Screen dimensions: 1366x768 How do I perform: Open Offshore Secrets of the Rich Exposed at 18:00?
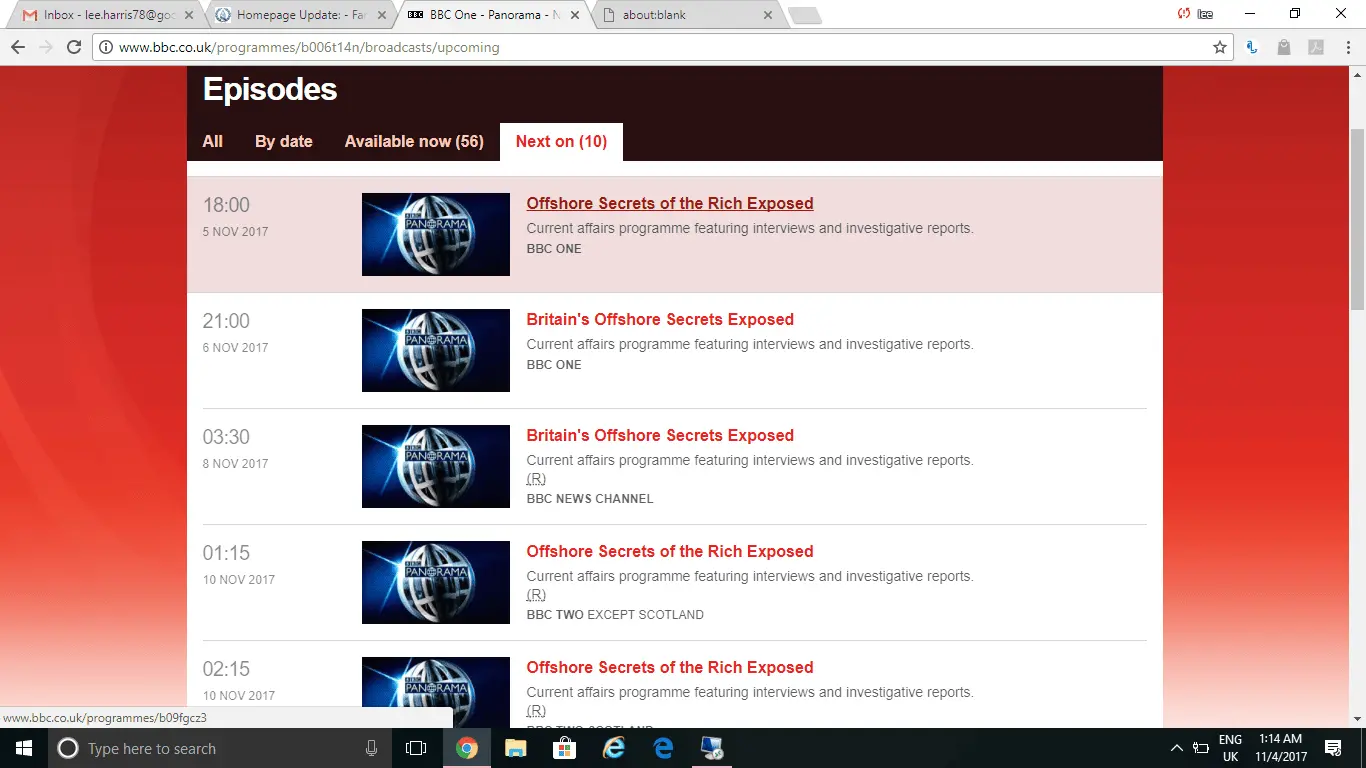669,203
